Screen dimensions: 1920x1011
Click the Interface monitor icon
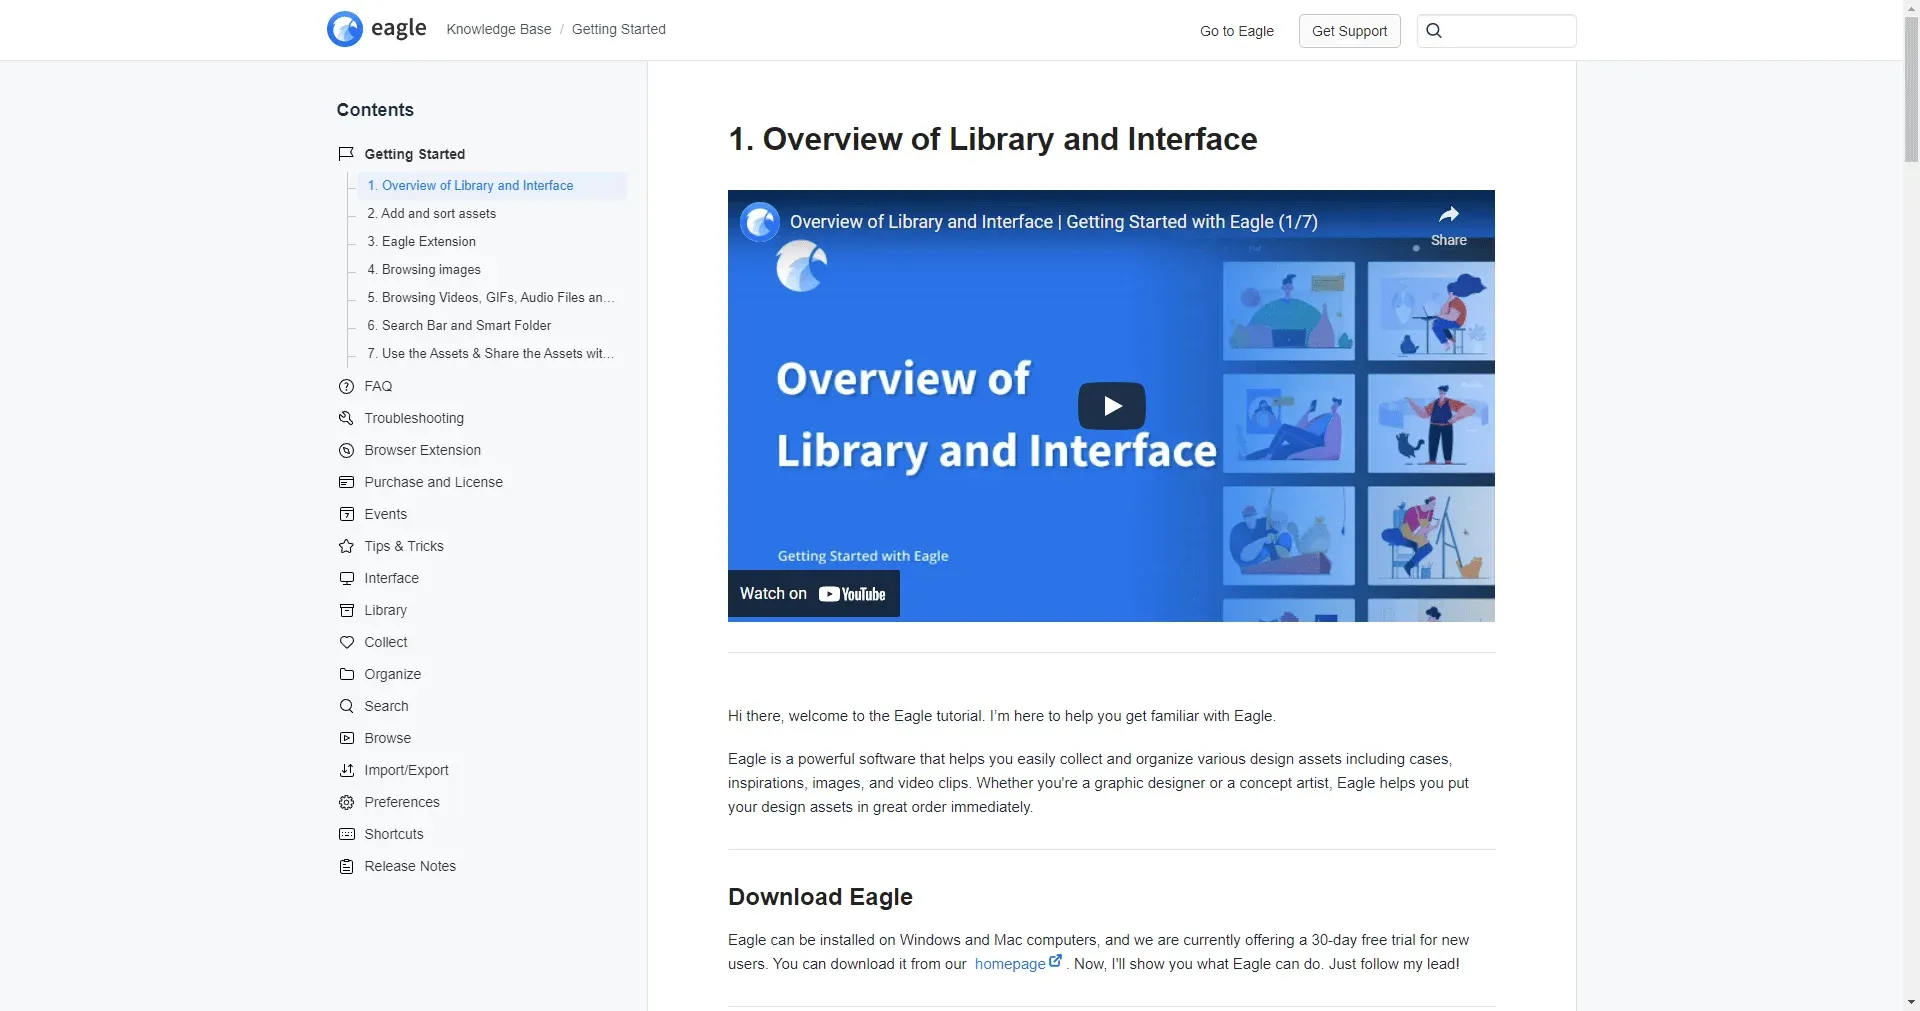[x=346, y=578]
